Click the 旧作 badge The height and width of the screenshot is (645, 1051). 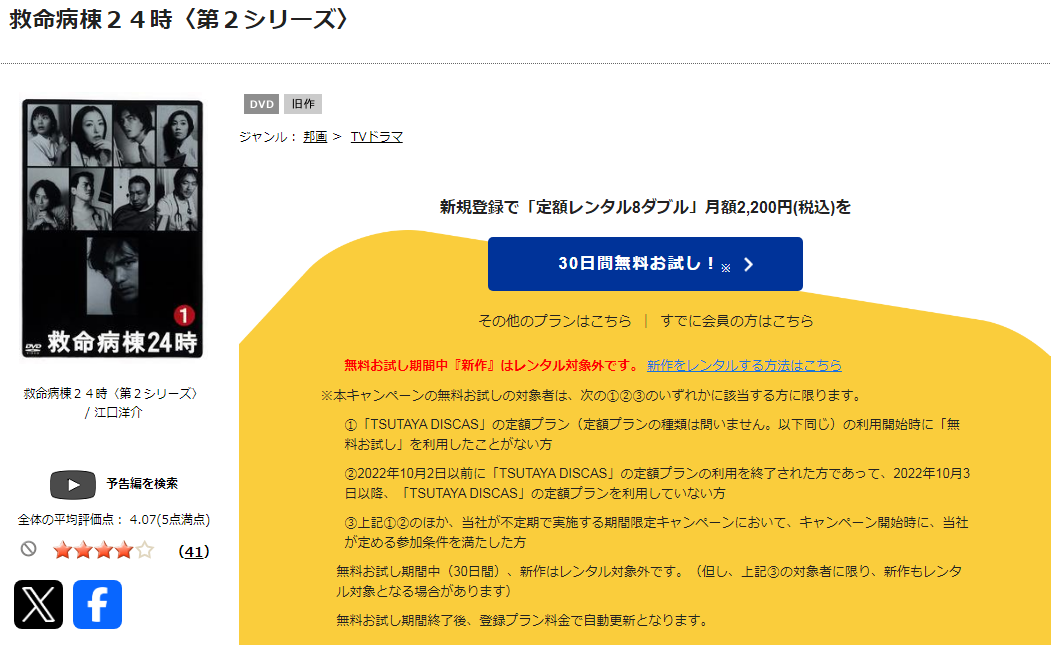coord(303,104)
